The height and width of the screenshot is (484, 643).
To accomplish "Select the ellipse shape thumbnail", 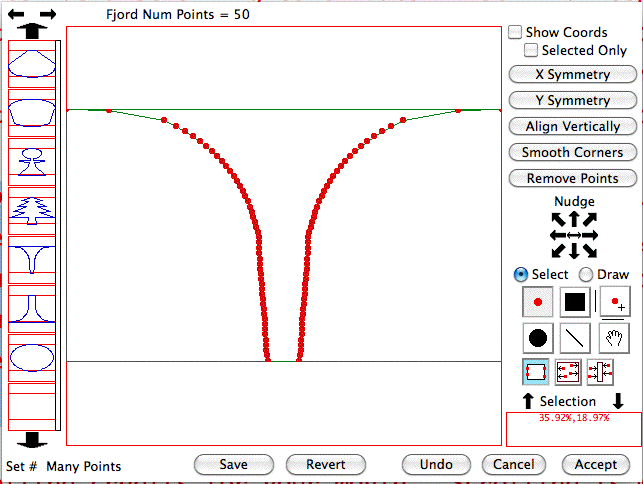I will [x=32, y=357].
